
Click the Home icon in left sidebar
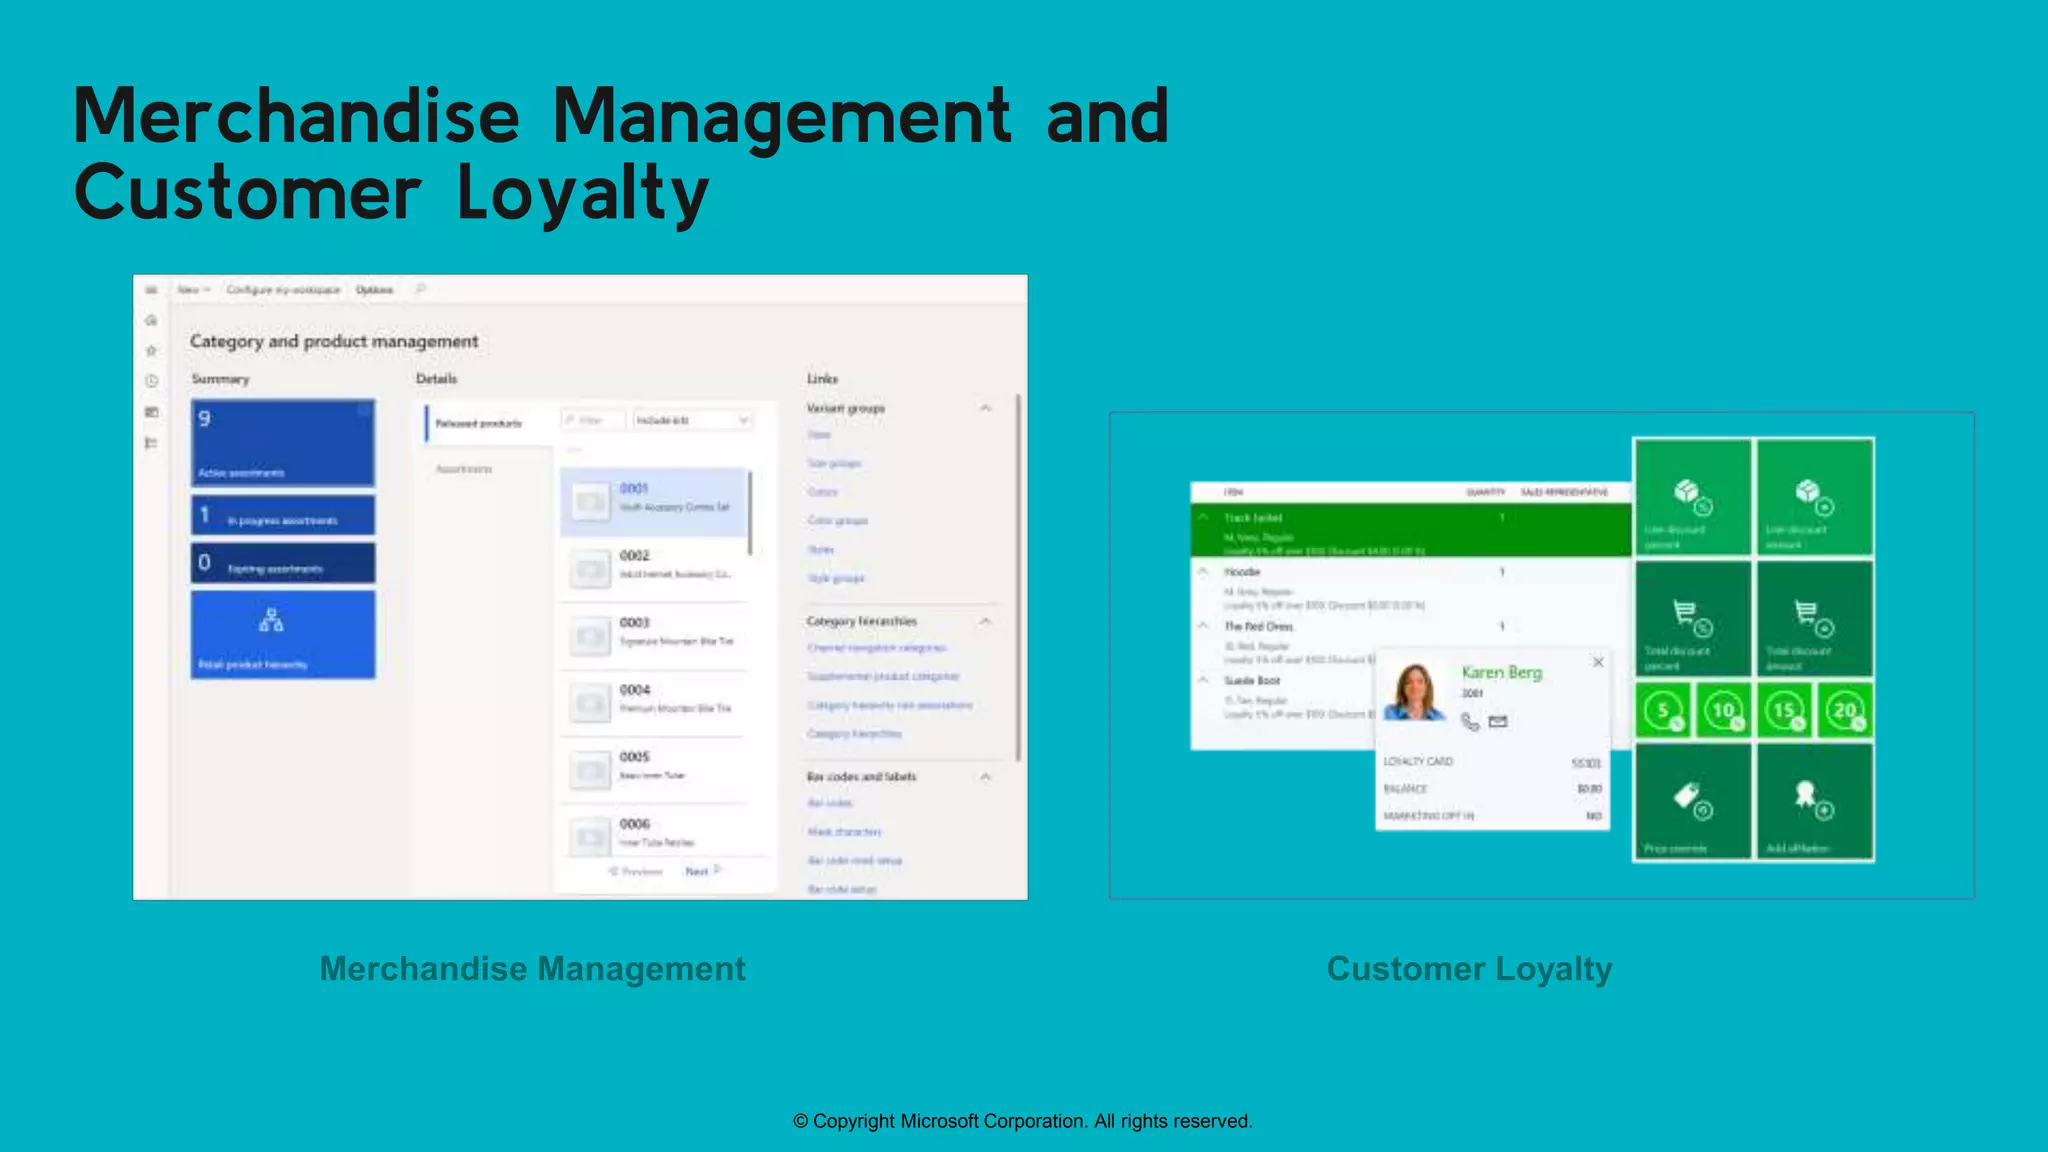pyautogui.click(x=151, y=320)
